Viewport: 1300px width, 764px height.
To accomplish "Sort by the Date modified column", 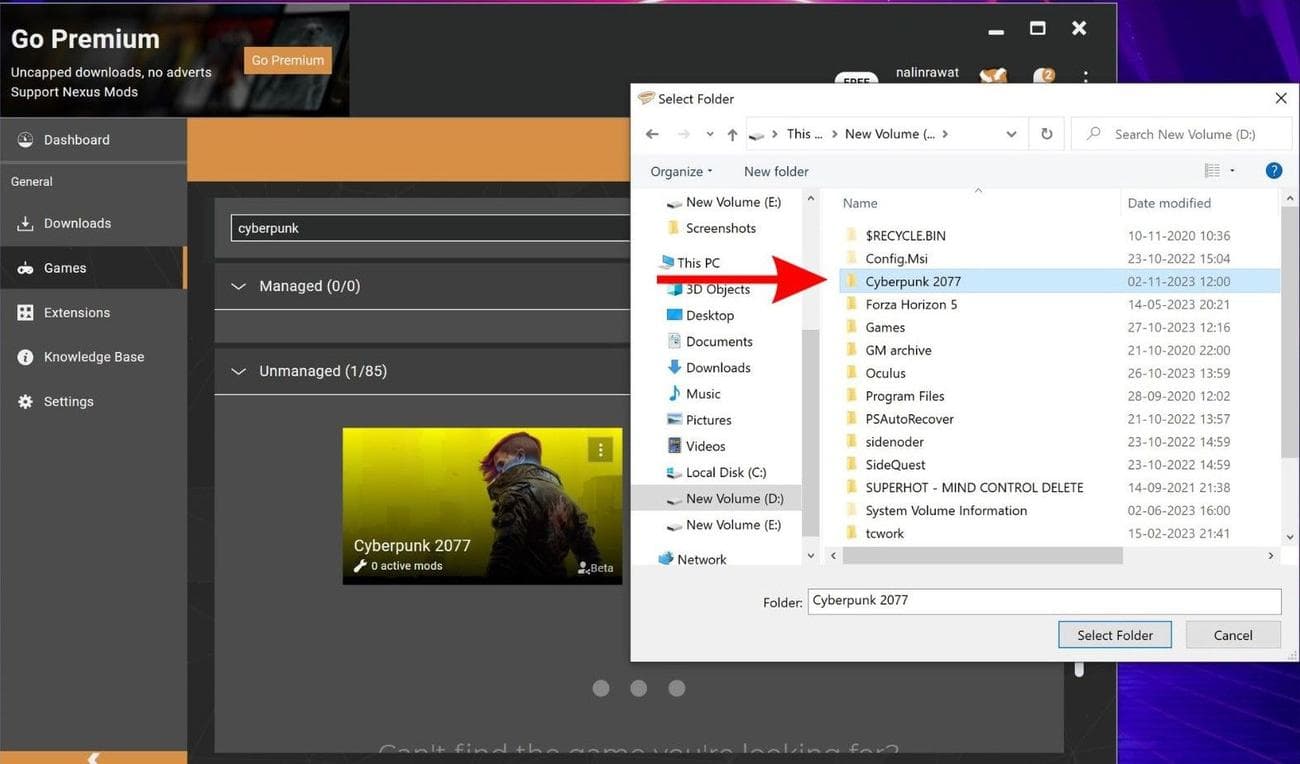I will [1168, 203].
